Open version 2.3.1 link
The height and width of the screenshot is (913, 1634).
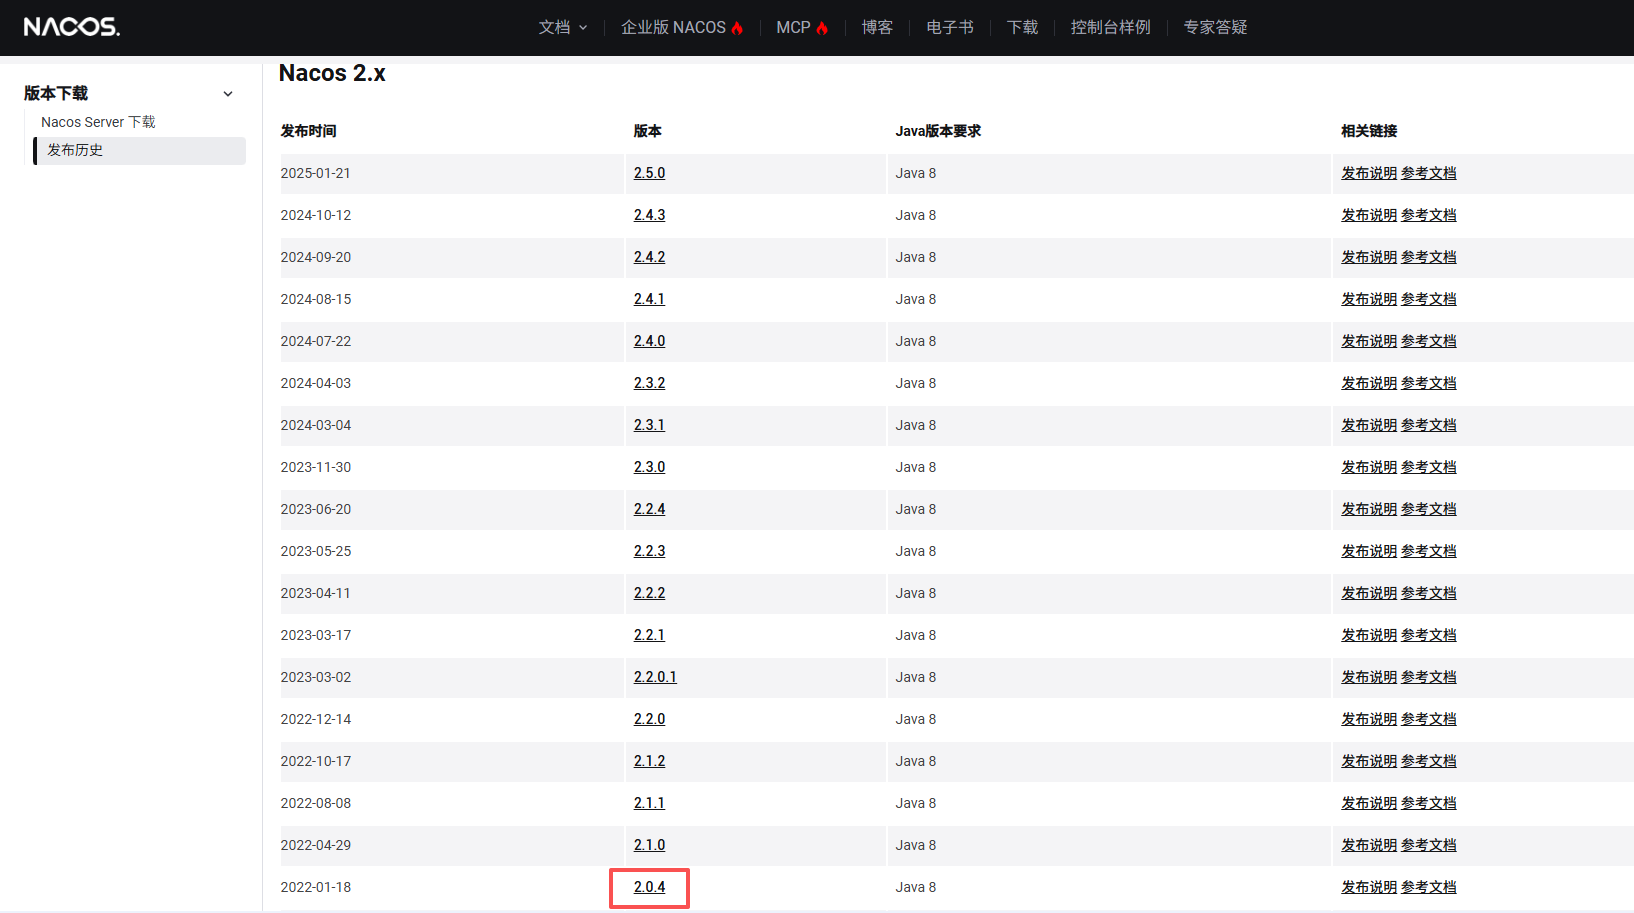(x=649, y=425)
